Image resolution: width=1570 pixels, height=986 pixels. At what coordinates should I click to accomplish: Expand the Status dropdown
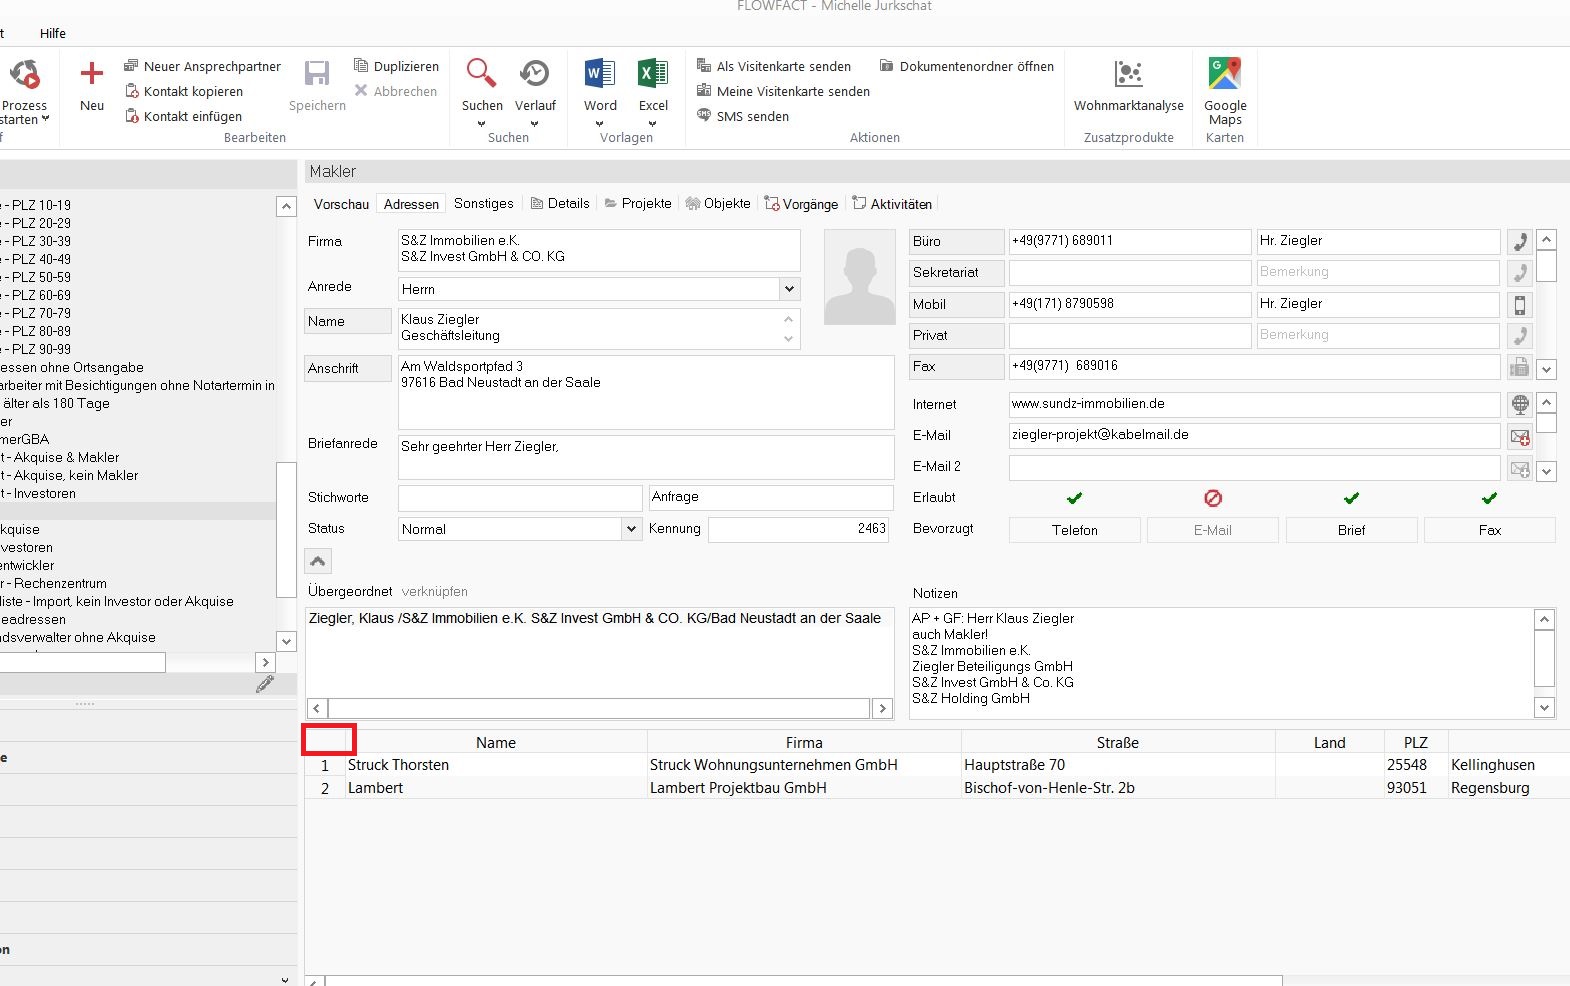[631, 529]
